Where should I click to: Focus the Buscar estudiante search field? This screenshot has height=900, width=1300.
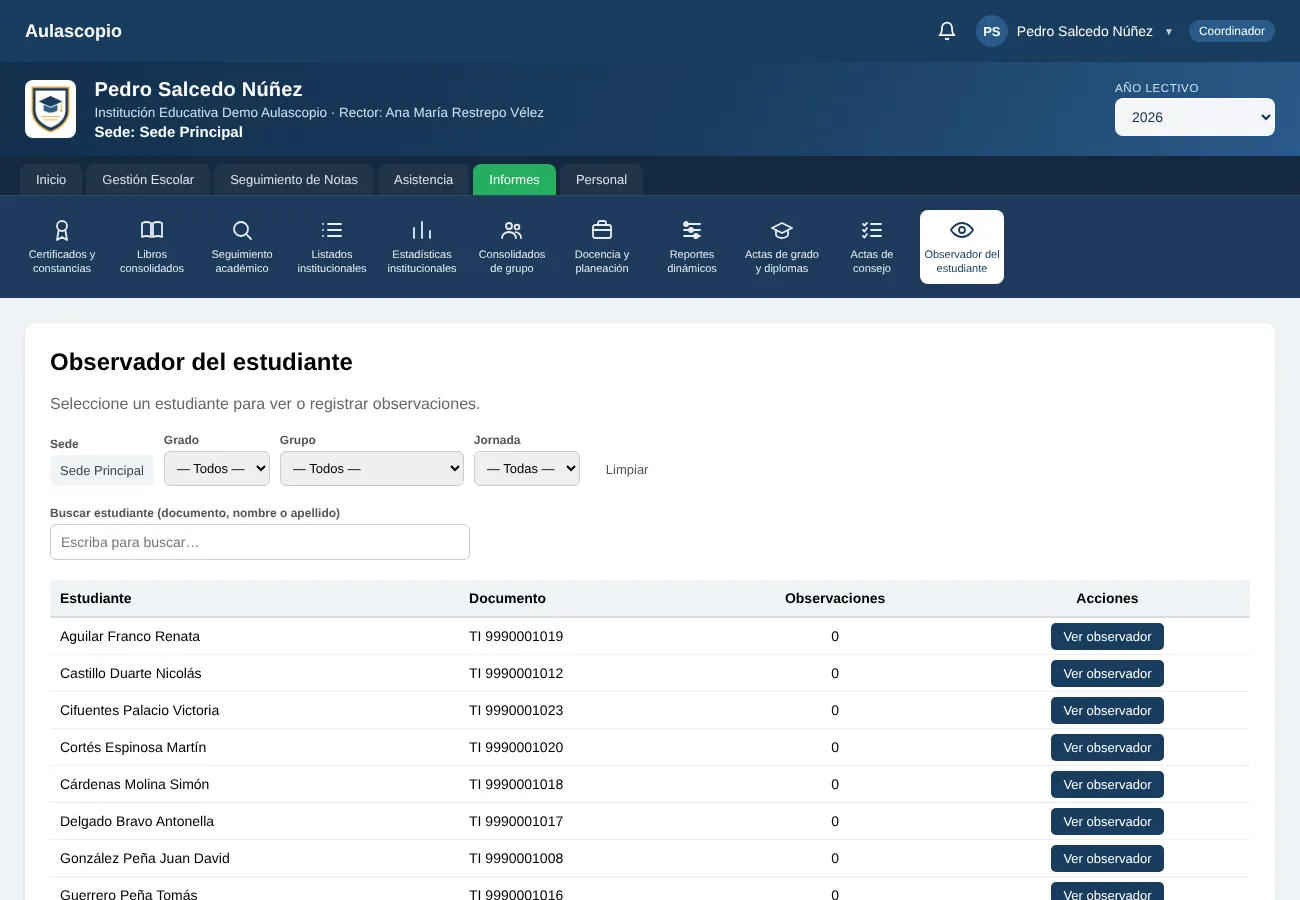coord(260,542)
